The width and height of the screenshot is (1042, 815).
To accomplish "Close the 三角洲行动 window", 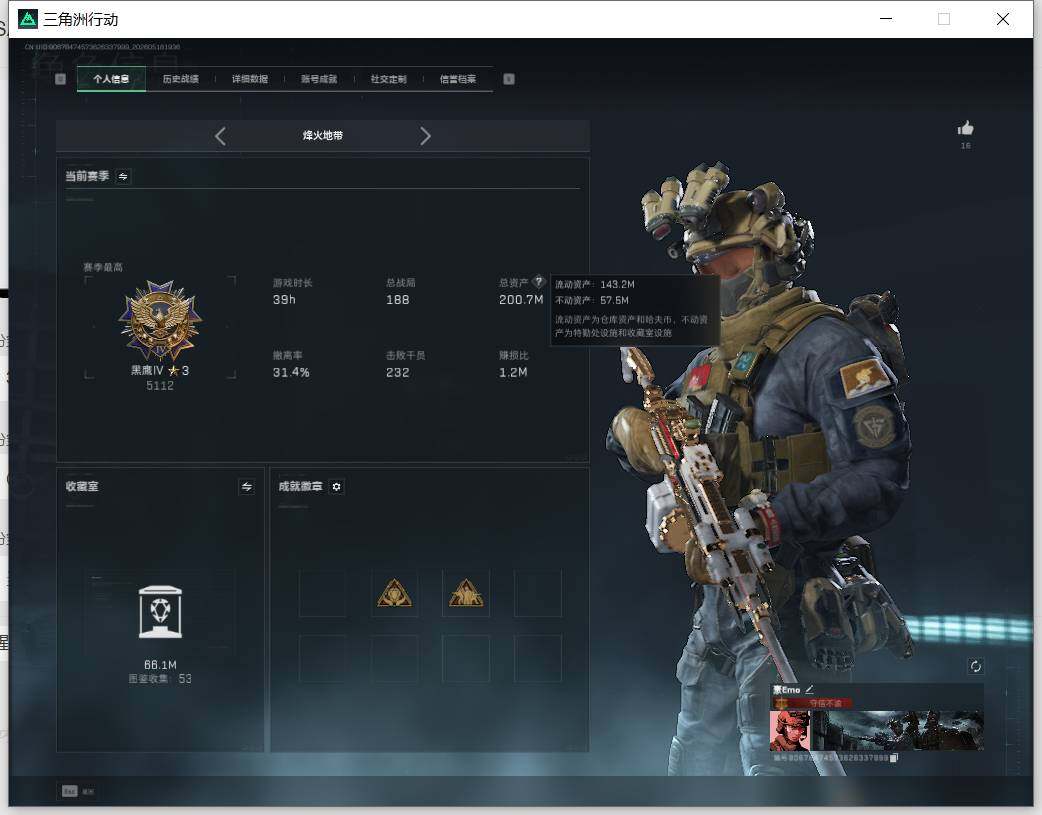I will pyautogui.click(x=1003, y=19).
